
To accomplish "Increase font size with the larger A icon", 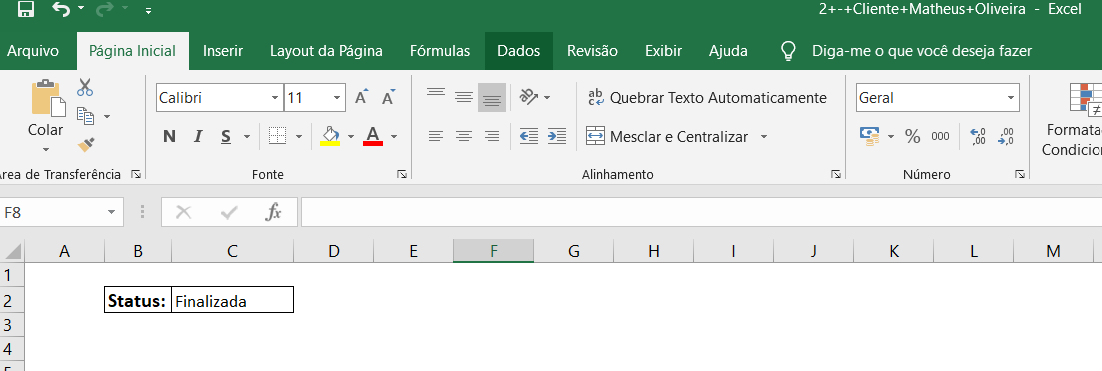I will pos(361,98).
